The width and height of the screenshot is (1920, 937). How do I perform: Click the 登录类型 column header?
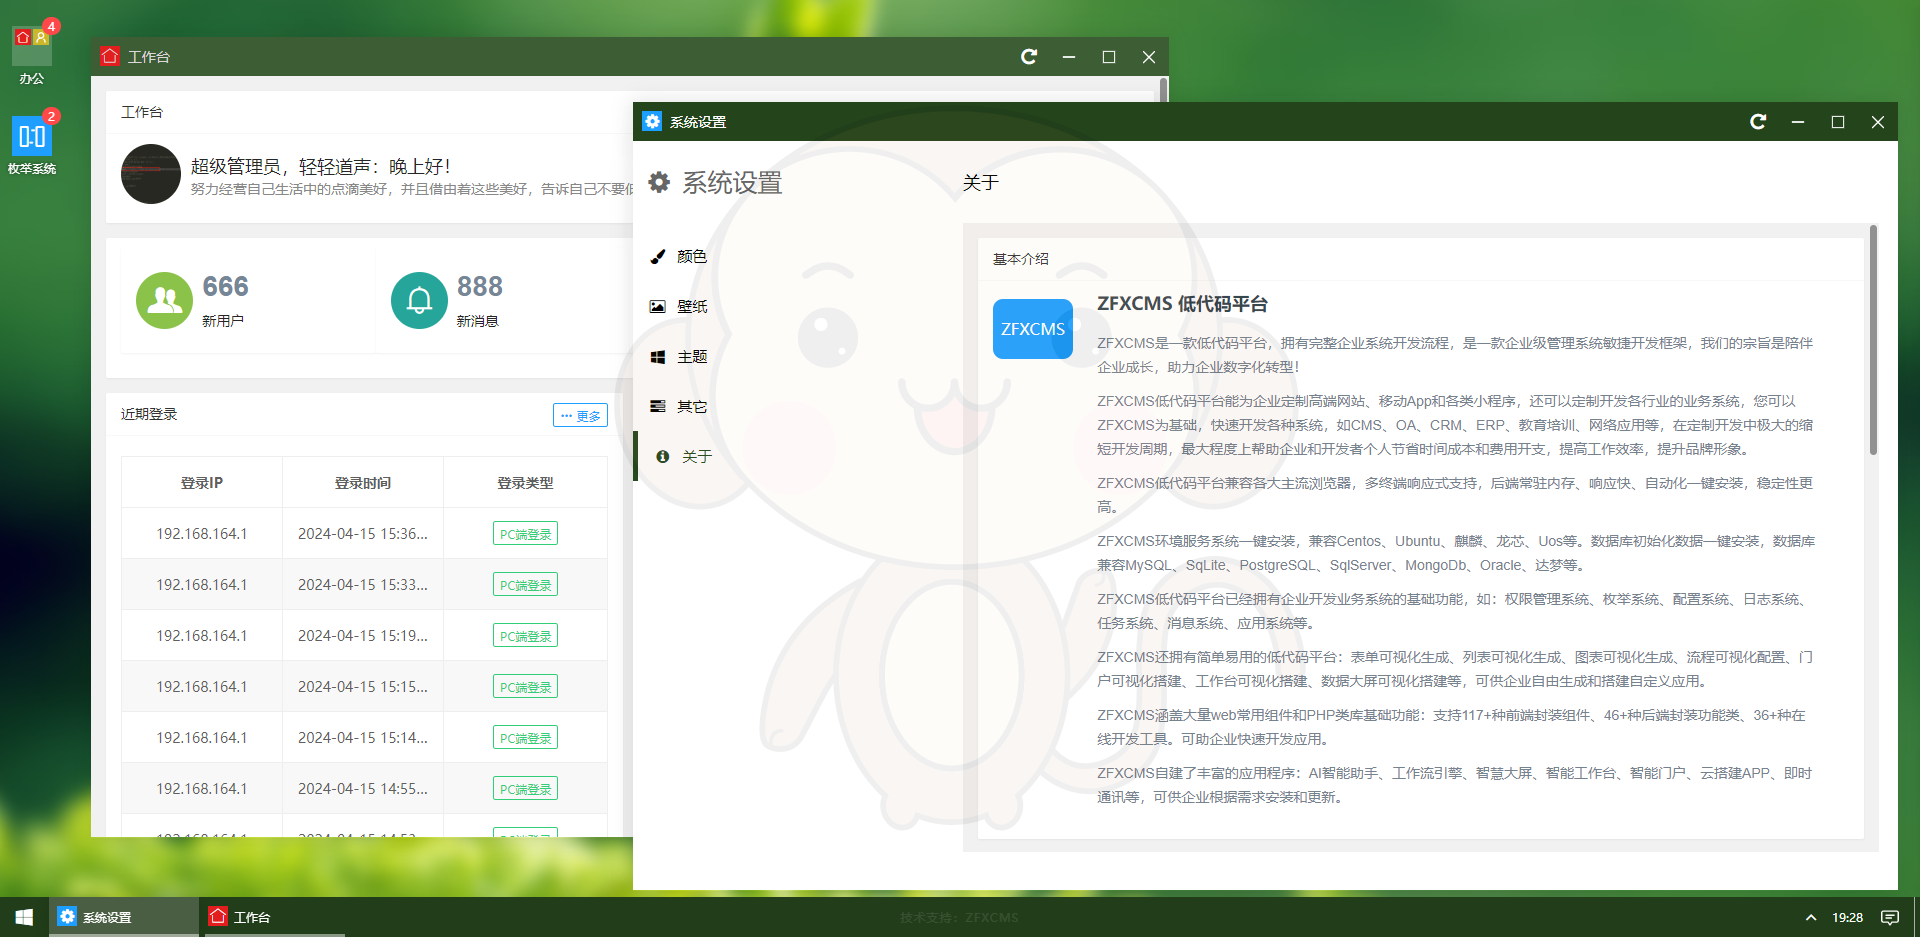[525, 483]
